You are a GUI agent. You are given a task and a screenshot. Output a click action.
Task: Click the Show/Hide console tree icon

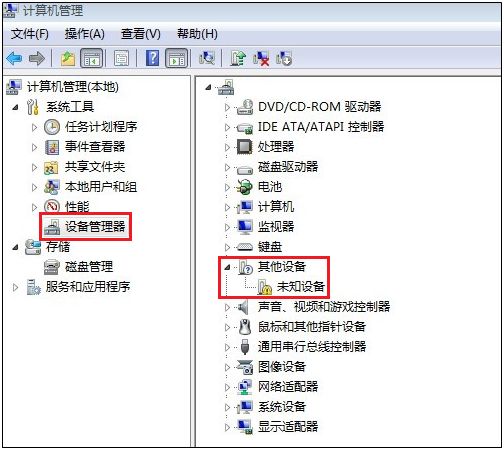point(92,58)
